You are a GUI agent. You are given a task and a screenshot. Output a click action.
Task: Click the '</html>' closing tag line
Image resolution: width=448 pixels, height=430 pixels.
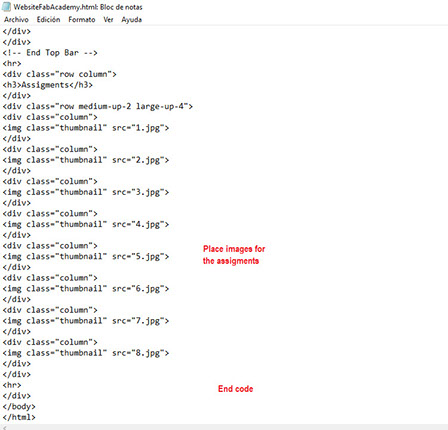click(x=19, y=417)
